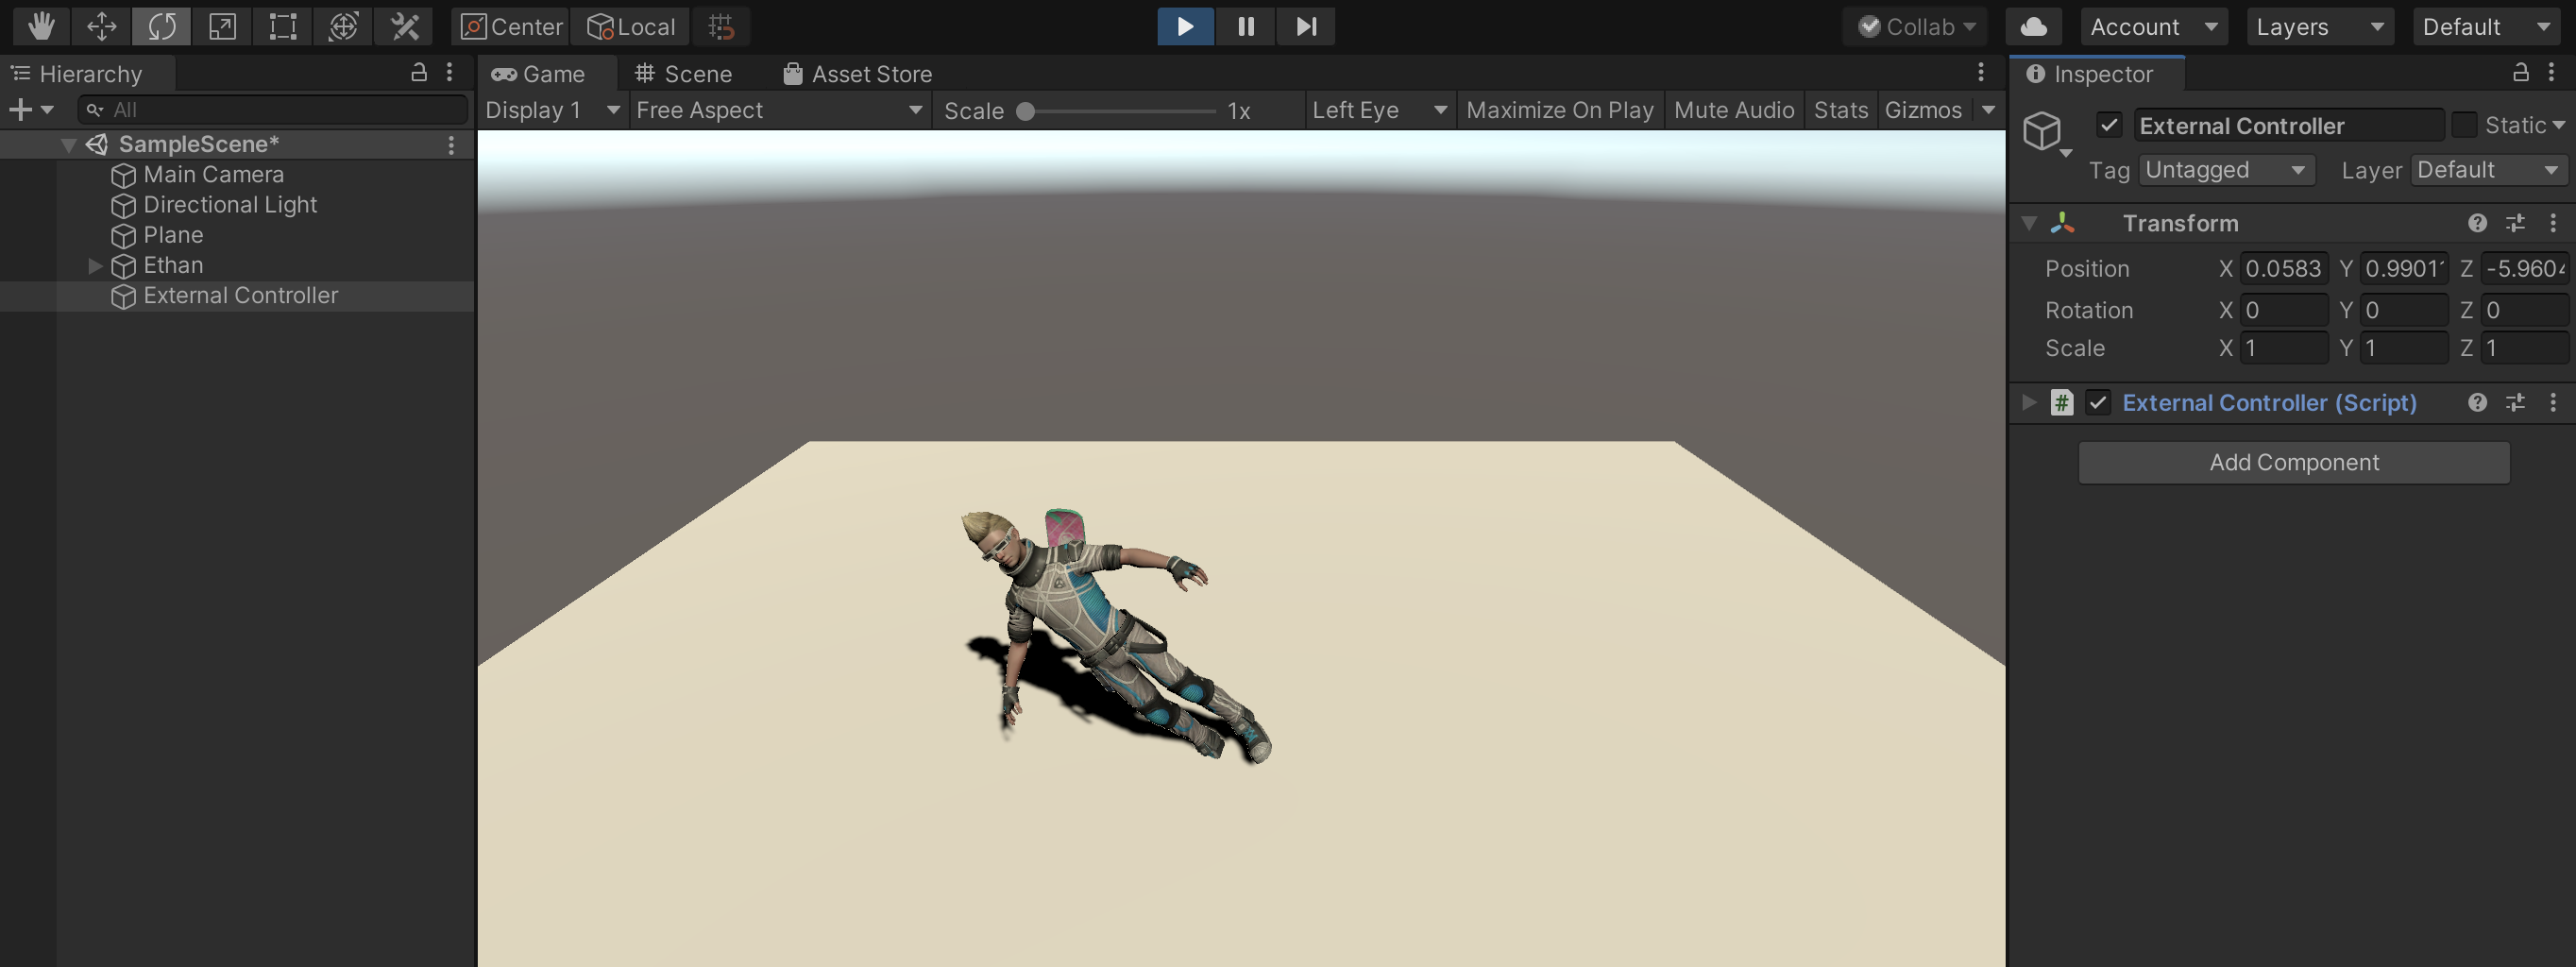Toggle the Static checkbox
Image resolution: width=2576 pixels, height=967 pixels.
click(x=2464, y=125)
